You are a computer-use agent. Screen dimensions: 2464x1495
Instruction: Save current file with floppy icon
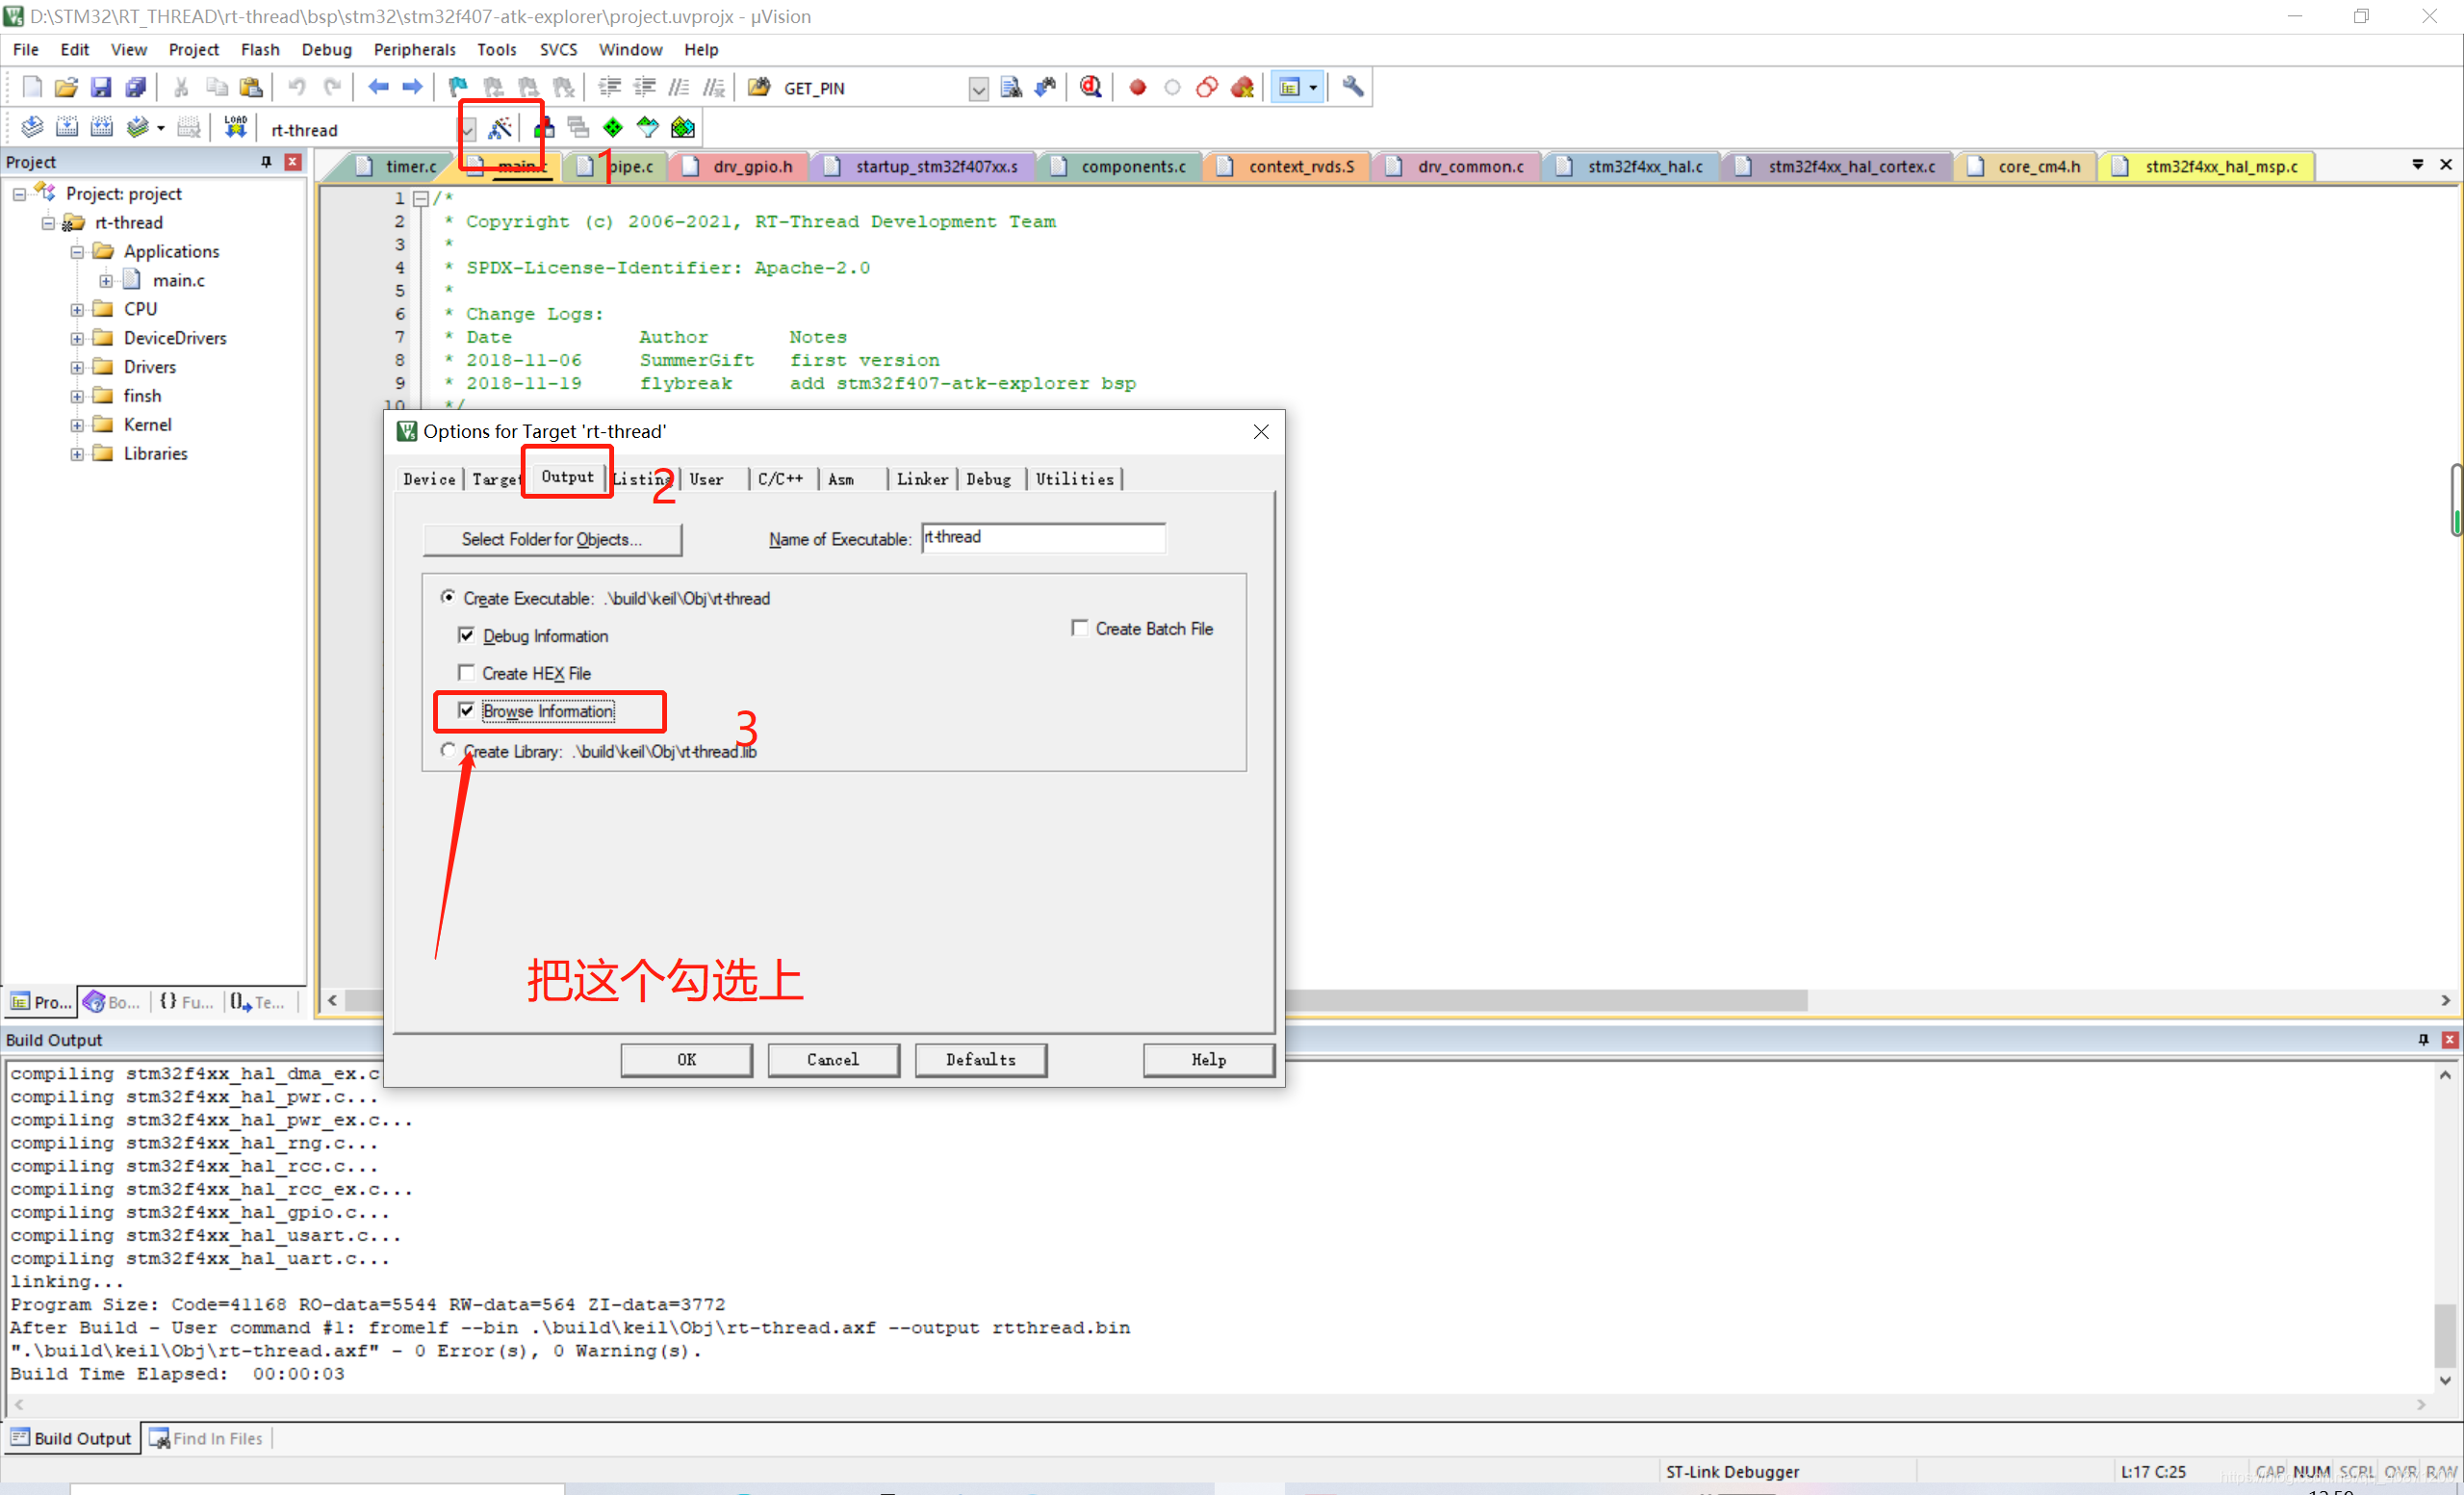(101, 87)
